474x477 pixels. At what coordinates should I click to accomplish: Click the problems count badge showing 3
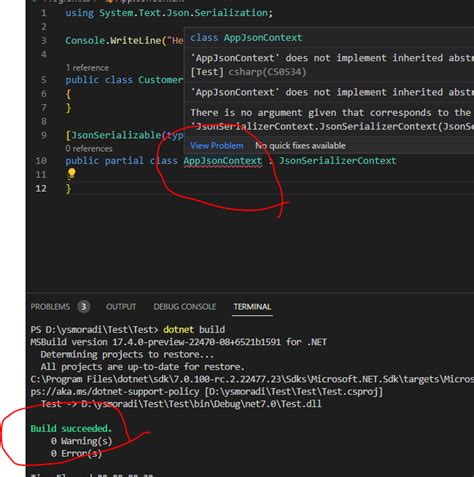pyautogui.click(x=84, y=307)
